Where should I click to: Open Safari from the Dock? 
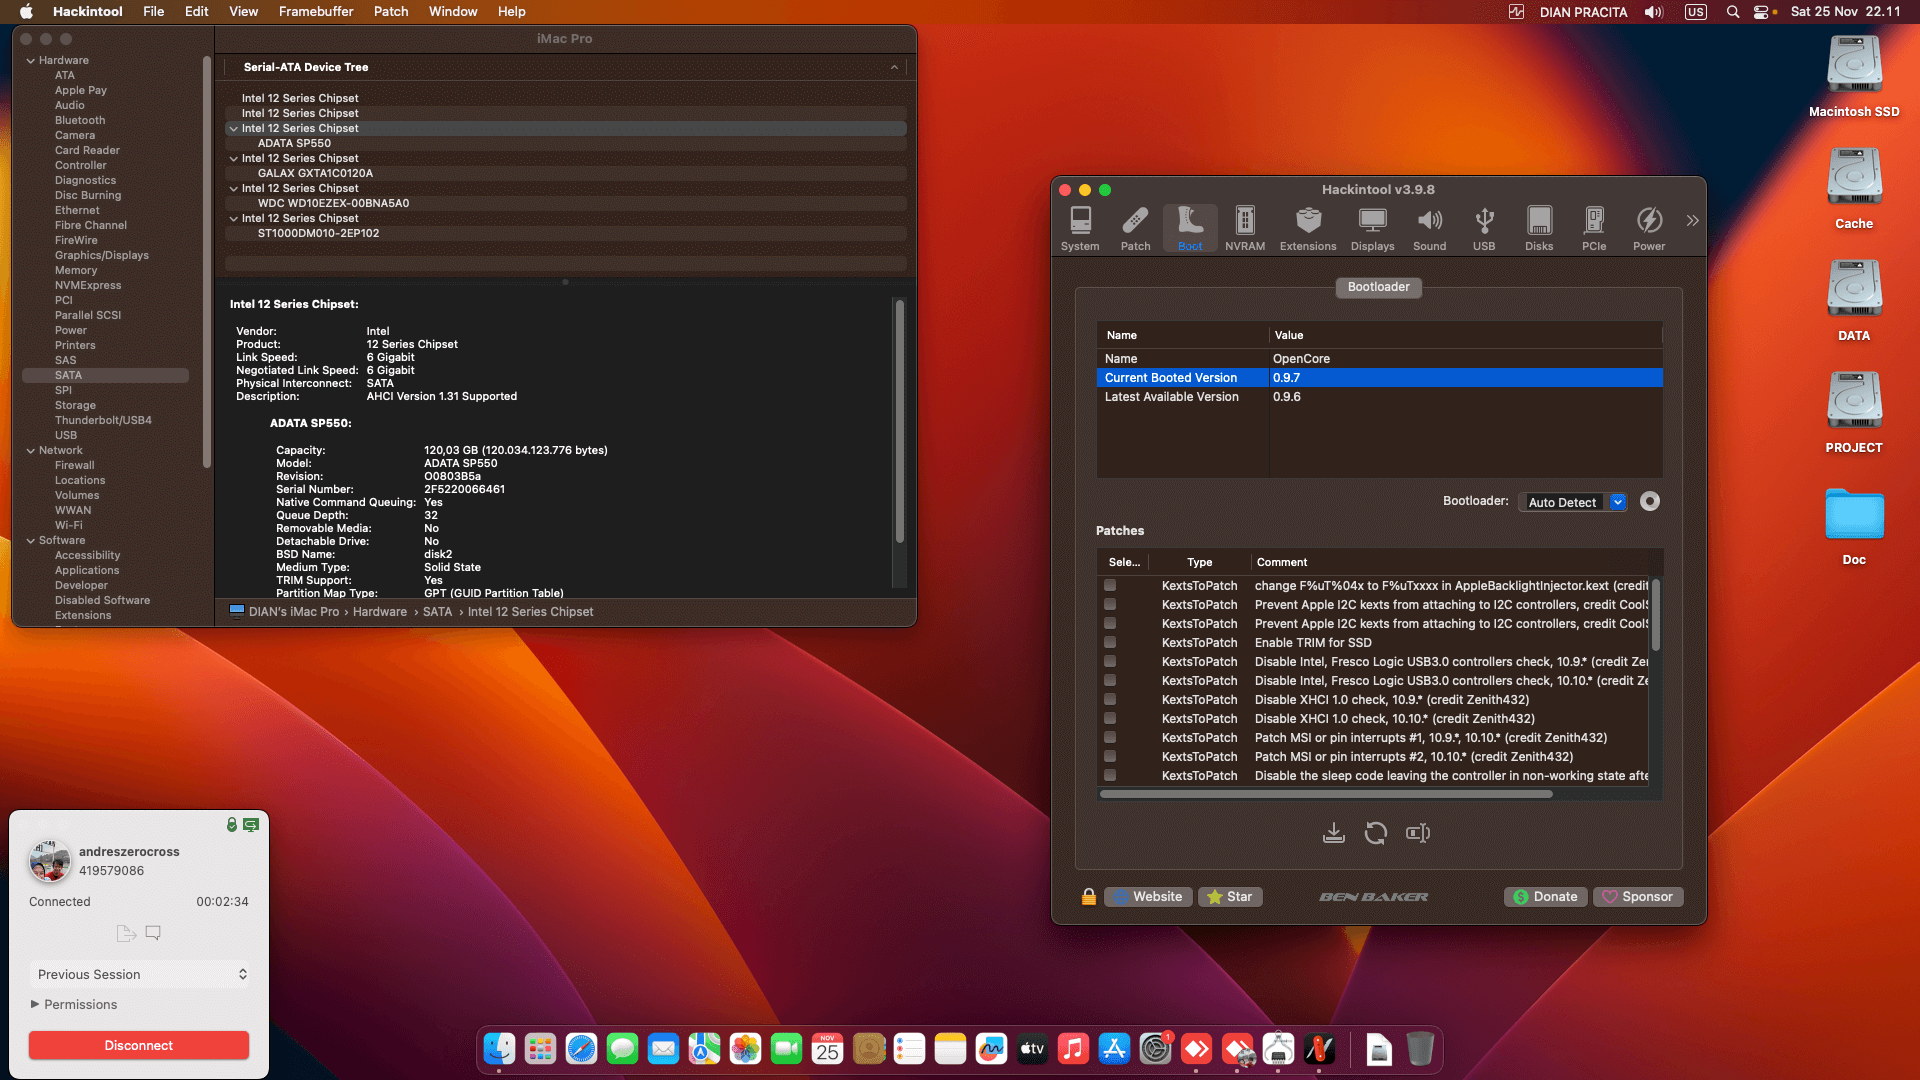581,1049
